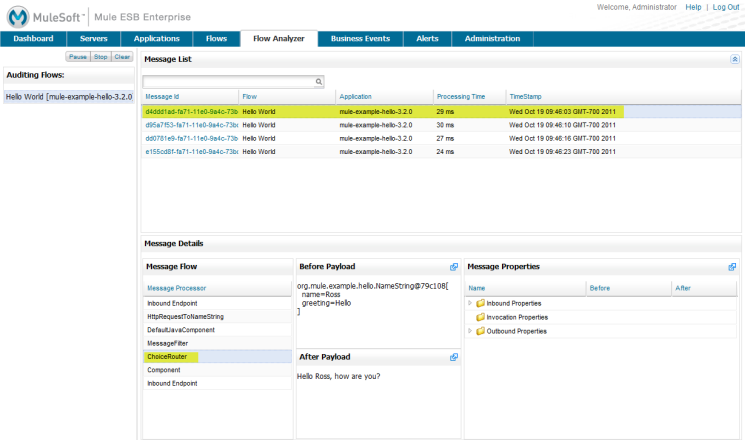Click the Inbound Properties folder icon
The width and height of the screenshot is (745, 440).
481,303
